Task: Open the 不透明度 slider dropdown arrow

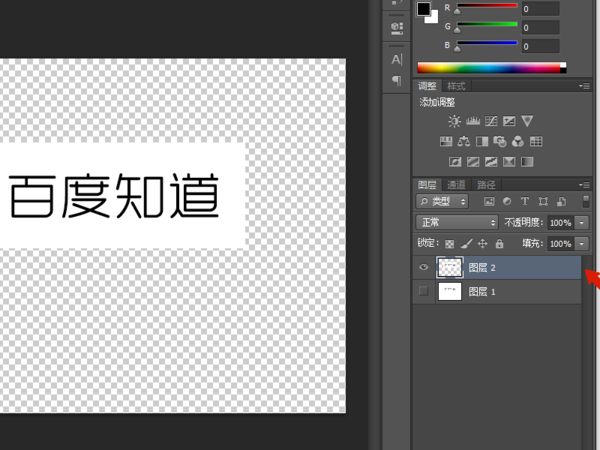Action: coord(582,223)
